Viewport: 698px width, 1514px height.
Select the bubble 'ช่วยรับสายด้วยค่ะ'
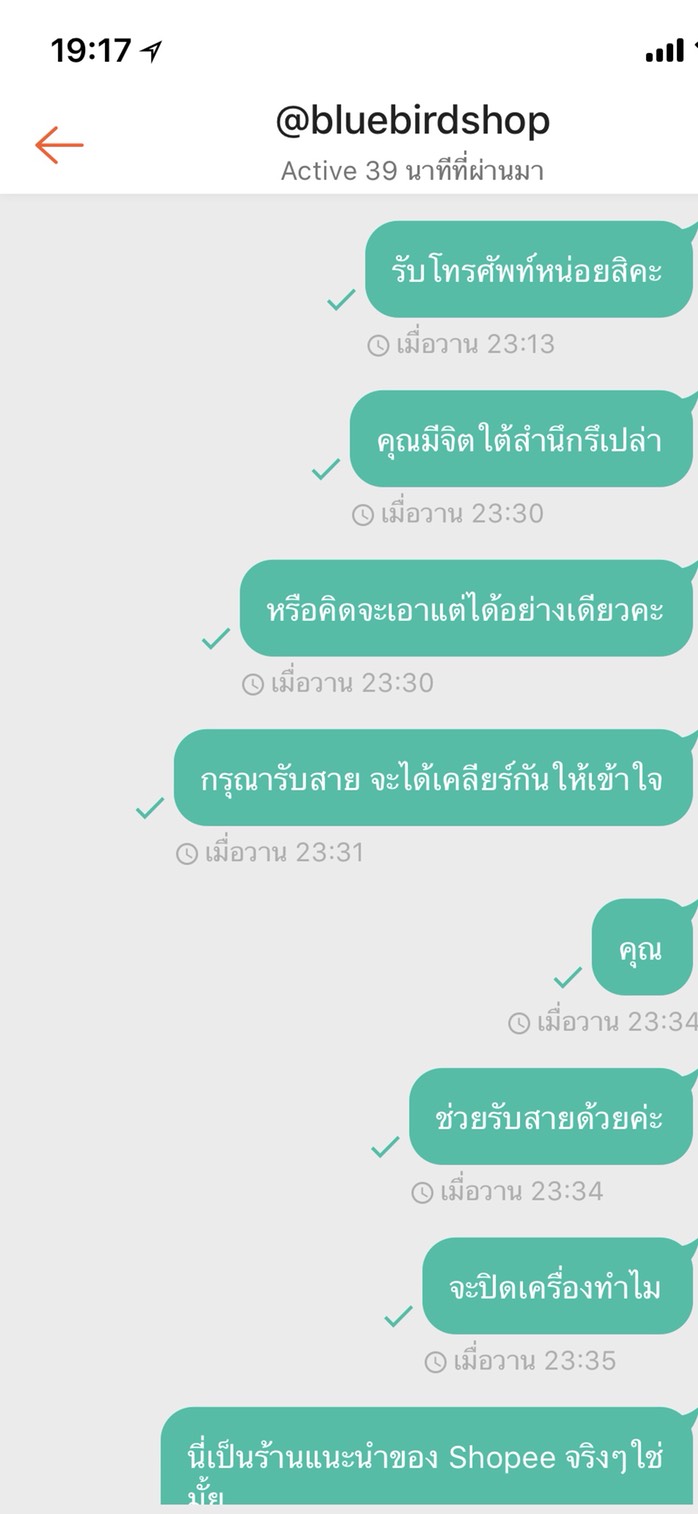coord(551,1117)
